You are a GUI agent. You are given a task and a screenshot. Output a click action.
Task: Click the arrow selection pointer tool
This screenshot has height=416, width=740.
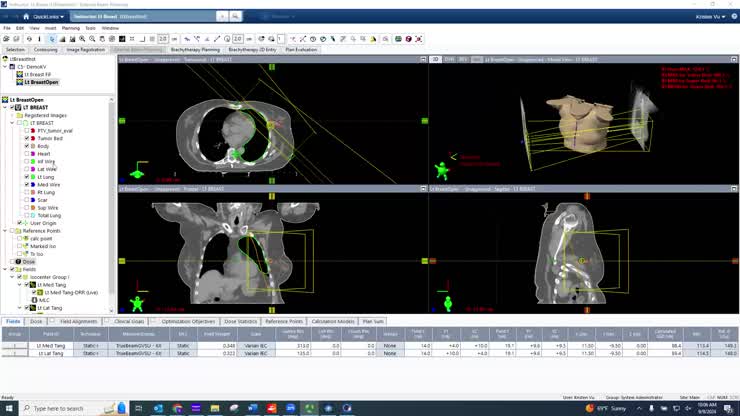pos(52,39)
